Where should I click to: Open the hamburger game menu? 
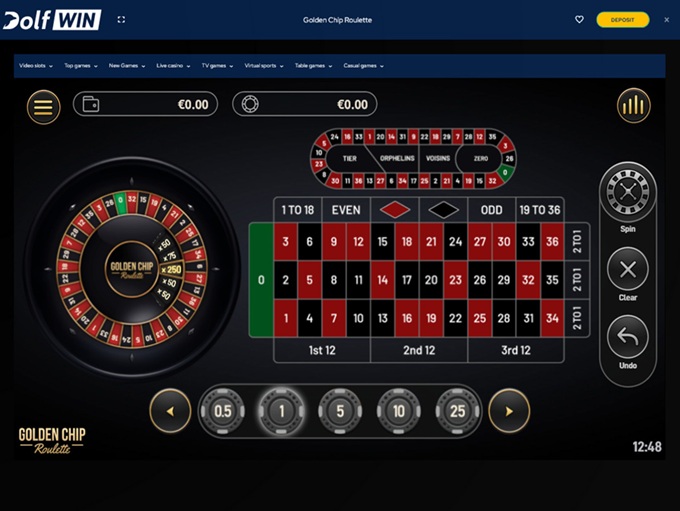[43, 107]
